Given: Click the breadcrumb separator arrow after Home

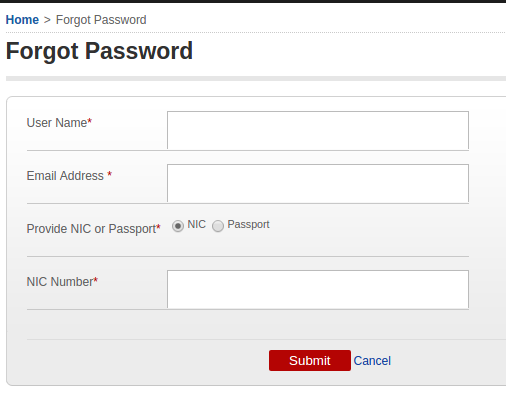Looking at the screenshot, I should [47, 20].
